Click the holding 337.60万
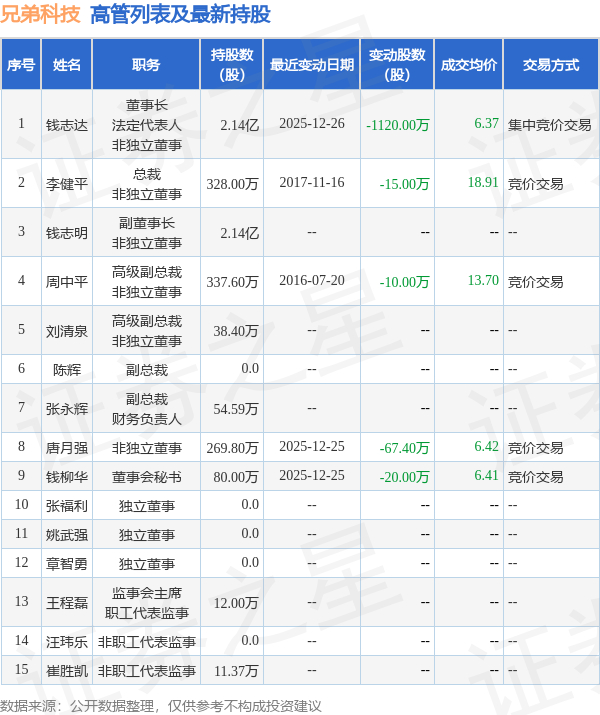Viewport: 600px width, 715px height. click(x=233, y=282)
